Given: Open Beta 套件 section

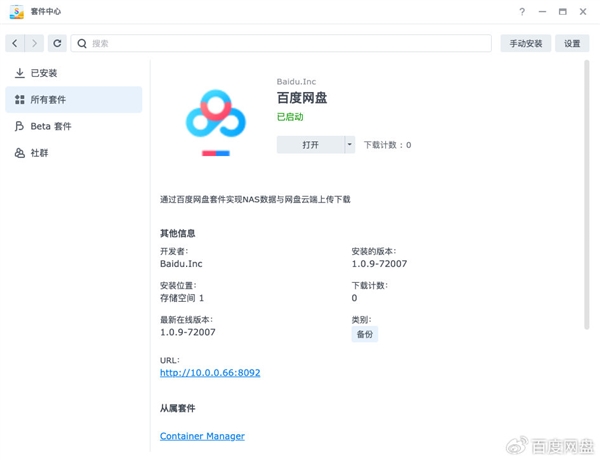Looking at the screenshot, I should pyautogui.click(x=50, y=127).
